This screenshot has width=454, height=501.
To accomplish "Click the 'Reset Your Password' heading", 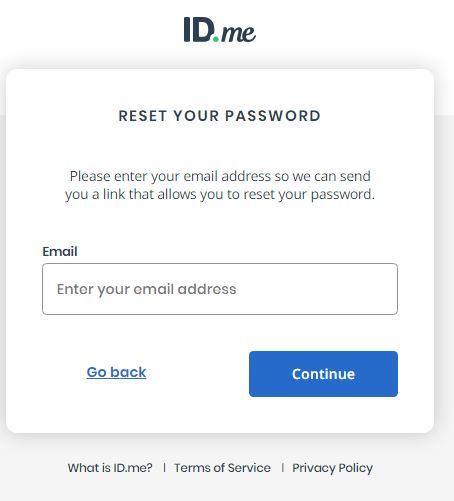I will 220,116.
